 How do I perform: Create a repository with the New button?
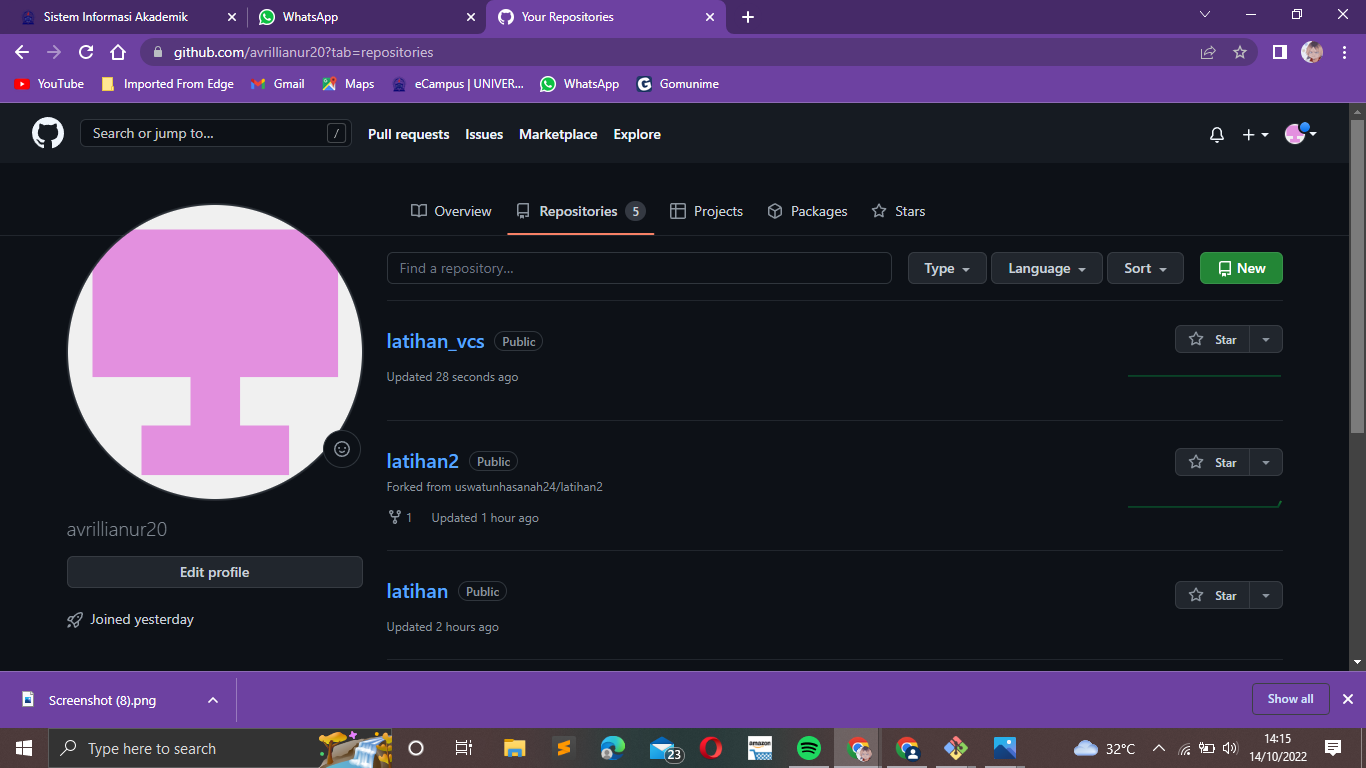pos(1241,268)
